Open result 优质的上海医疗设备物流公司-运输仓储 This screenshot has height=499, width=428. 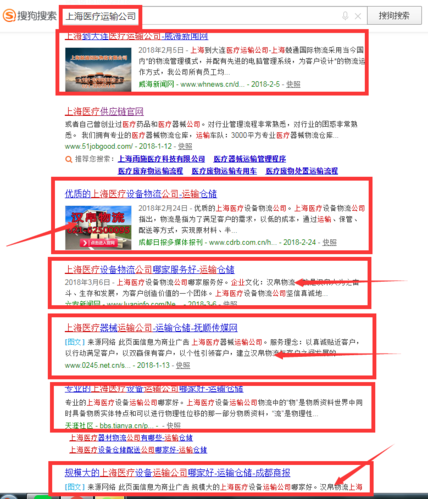tap(141, 194)
